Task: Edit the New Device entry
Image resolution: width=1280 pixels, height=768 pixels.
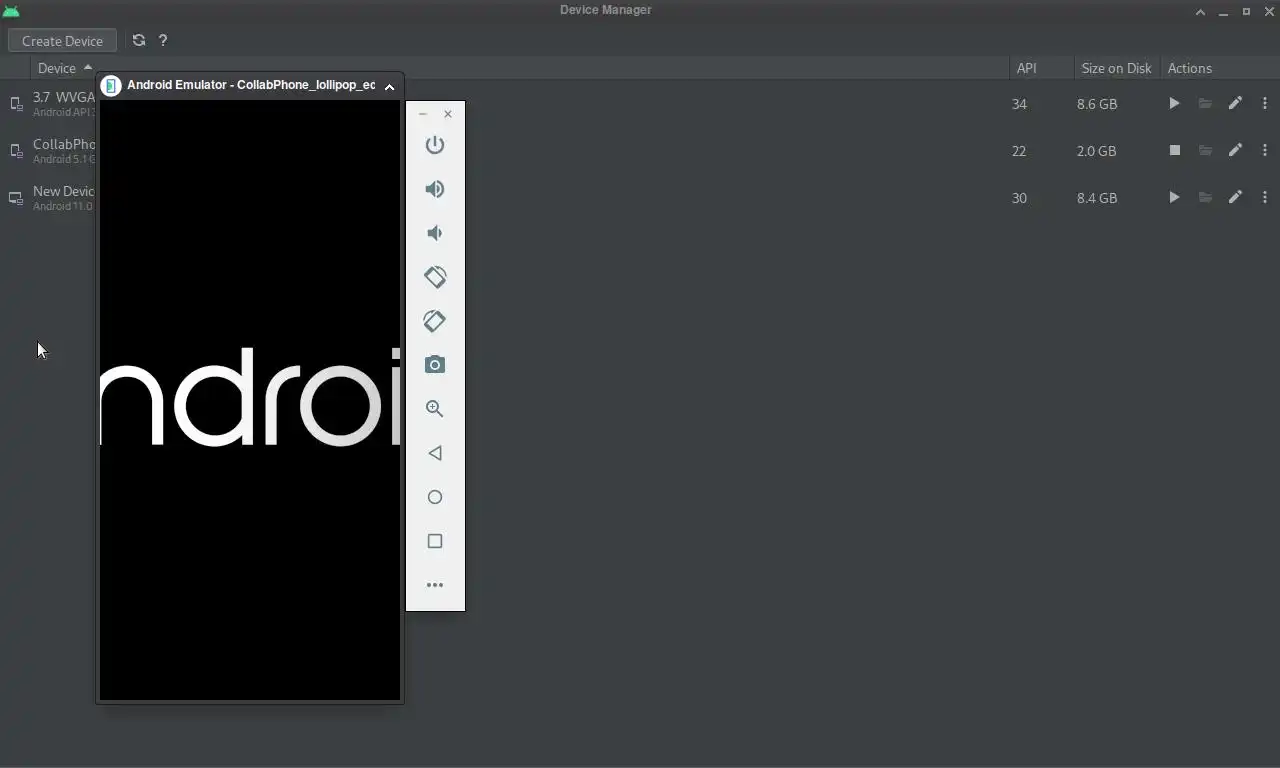Action: click(x=1235, y=197)
